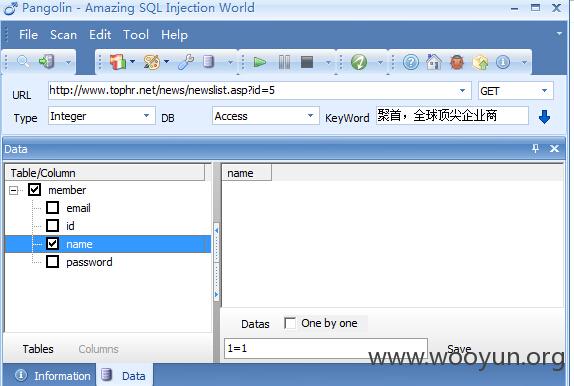Switch to the Information tab

(x=52, y=376)
